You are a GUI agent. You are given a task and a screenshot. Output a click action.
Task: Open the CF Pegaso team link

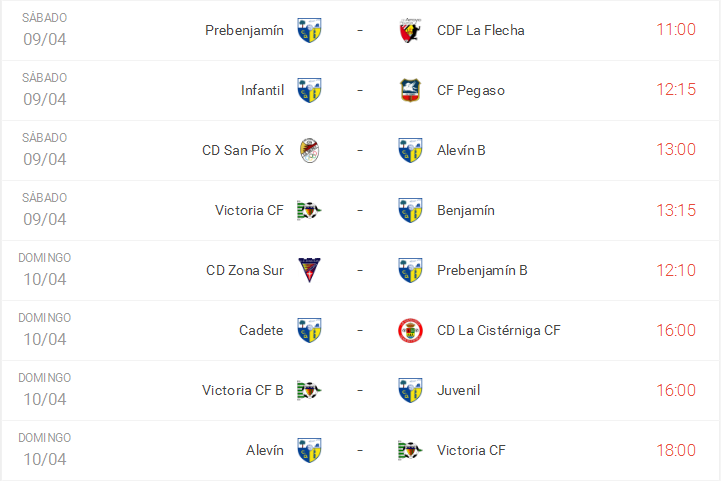pyautogui.click(x=471, y=90)
